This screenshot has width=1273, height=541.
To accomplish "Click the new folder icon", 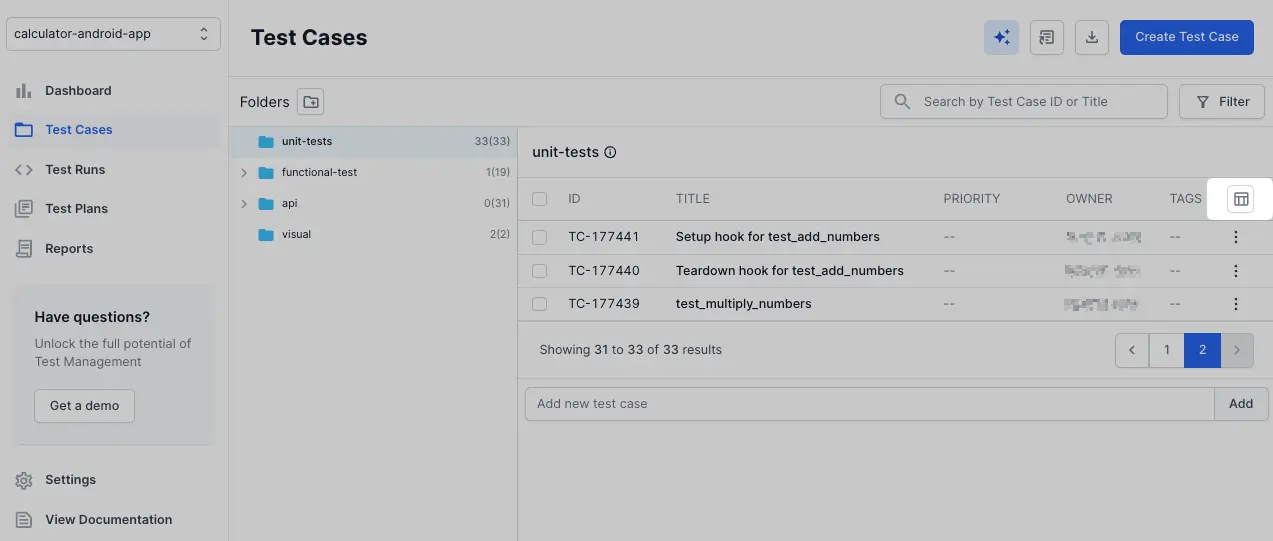I will [311, 101].
